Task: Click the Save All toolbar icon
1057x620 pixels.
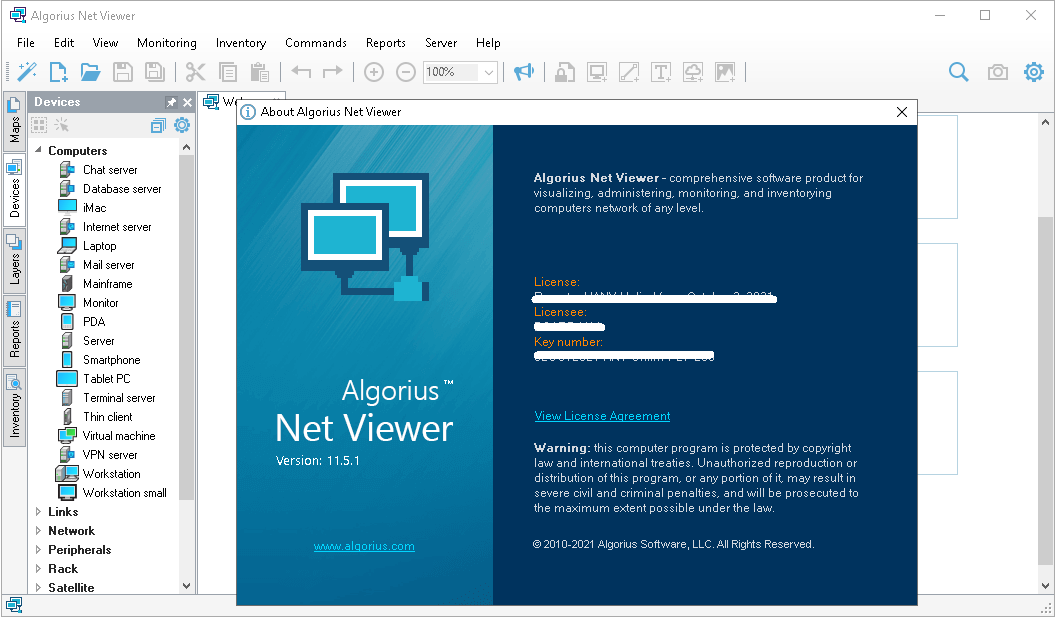Action: pos(154,71)
